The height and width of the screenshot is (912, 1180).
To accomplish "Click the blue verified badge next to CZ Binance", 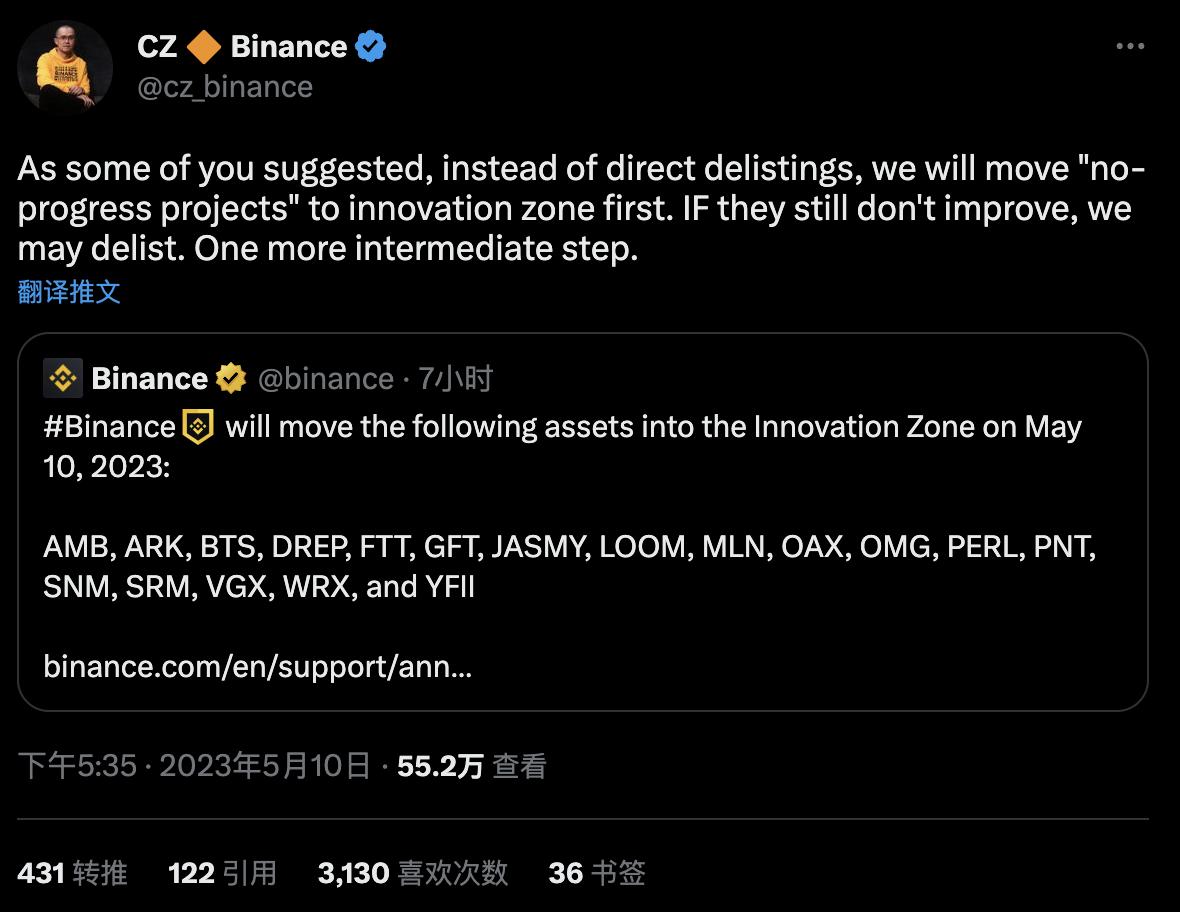I will point(371,46).
